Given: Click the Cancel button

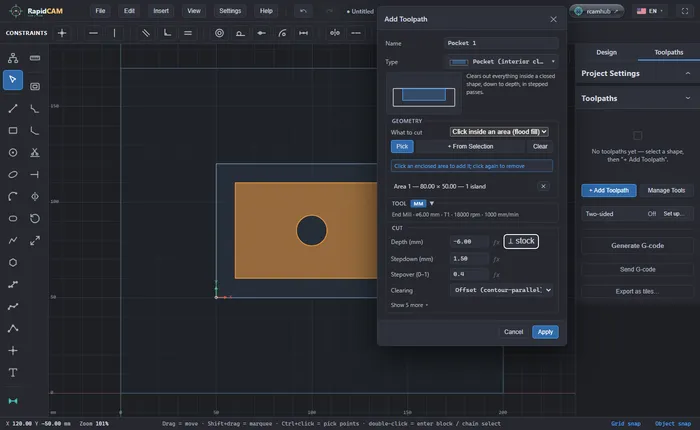Looking at the screenshot, I should (x=513, y=332).
